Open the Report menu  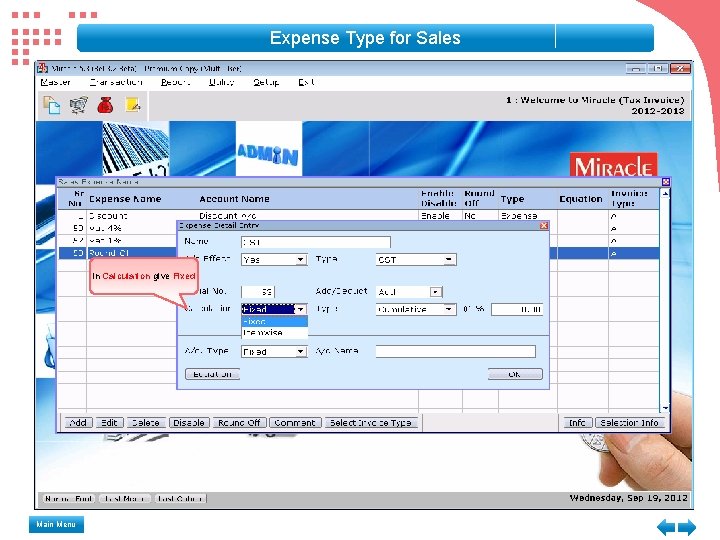click(x=175, y=82)
